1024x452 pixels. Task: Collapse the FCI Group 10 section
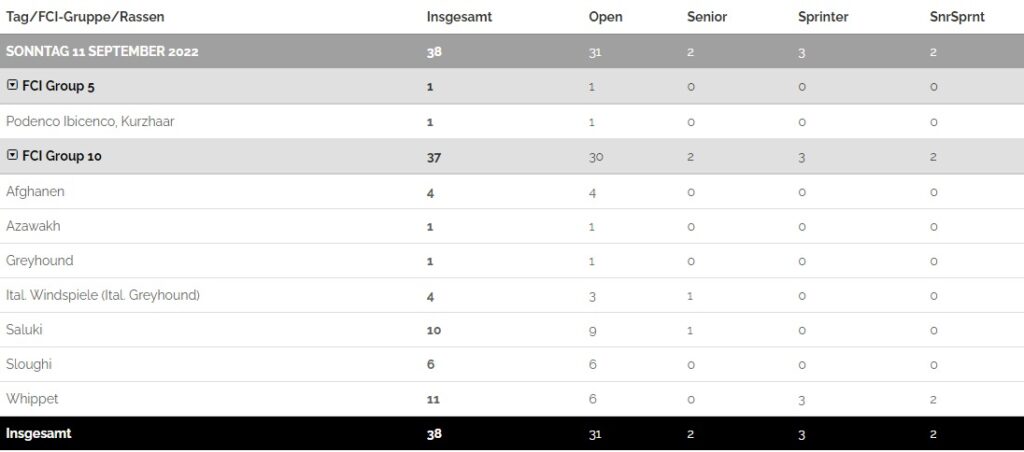[x=12, y=156]
